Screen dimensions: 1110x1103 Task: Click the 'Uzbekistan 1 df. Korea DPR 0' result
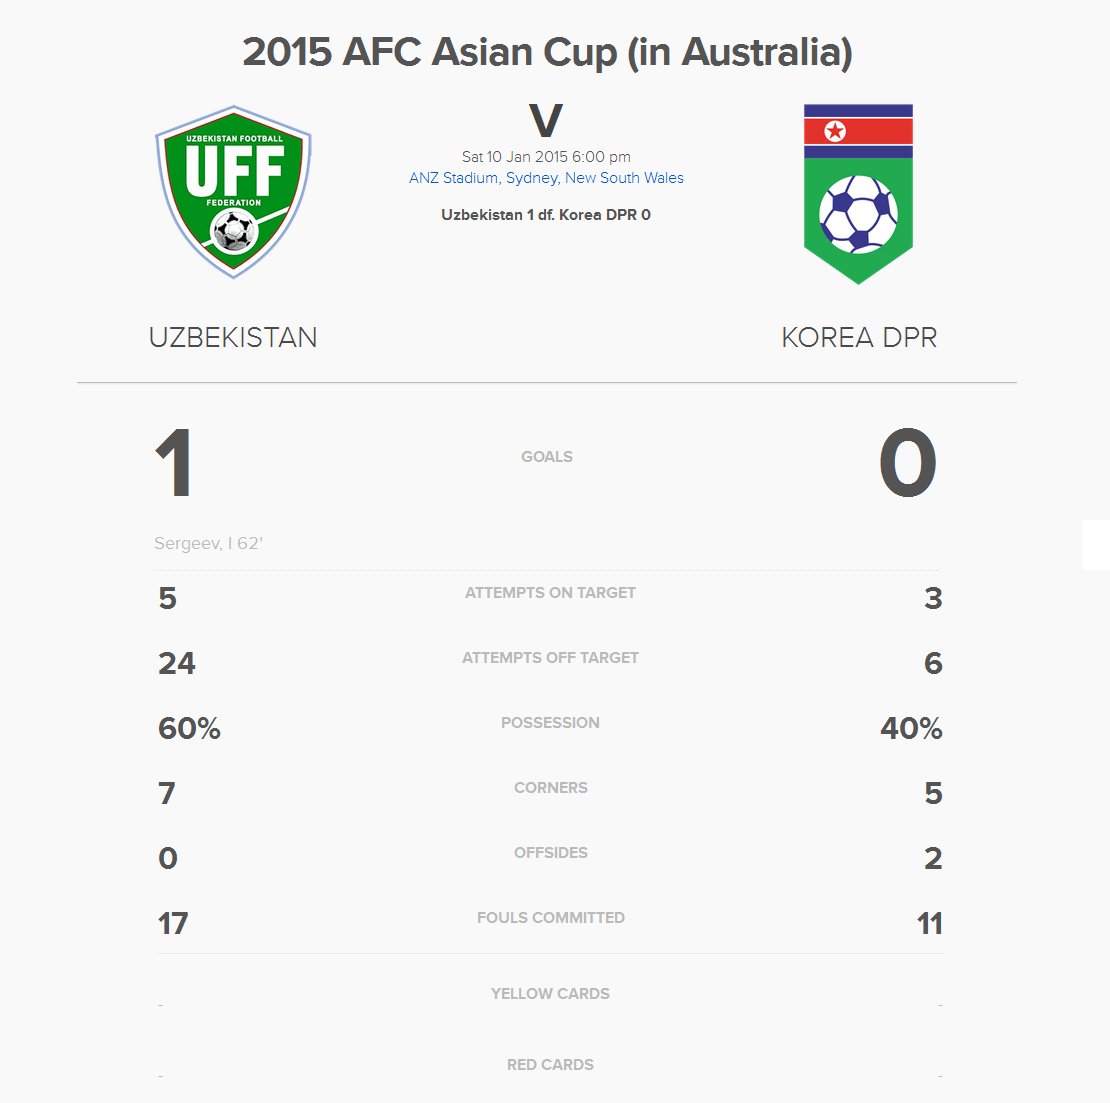coord(546,215)
